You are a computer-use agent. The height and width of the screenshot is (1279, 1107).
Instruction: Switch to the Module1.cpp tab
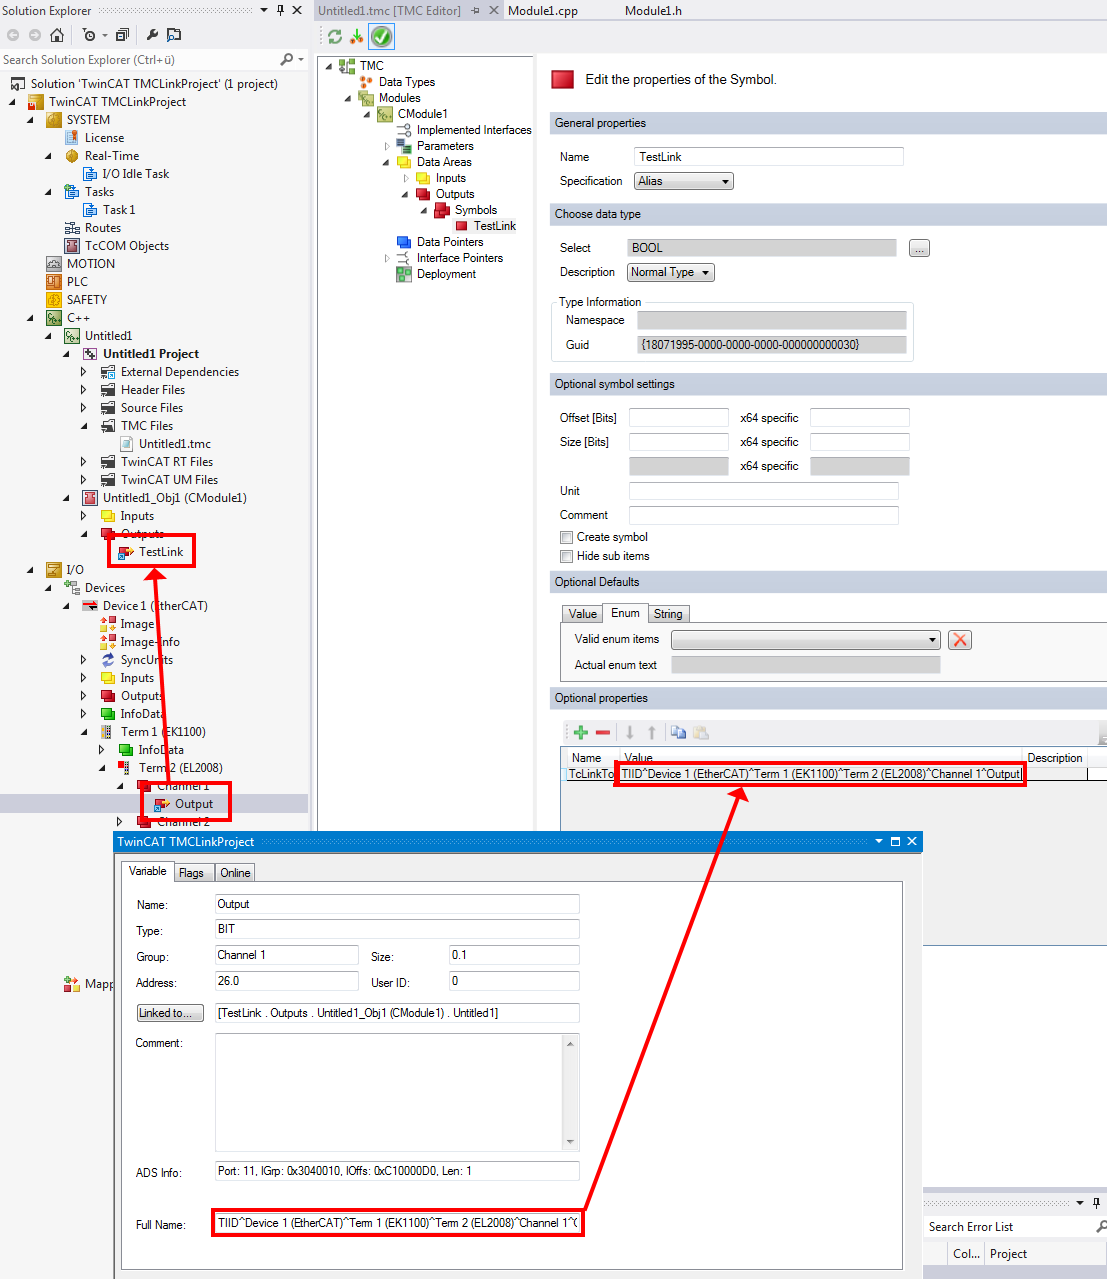543,10
